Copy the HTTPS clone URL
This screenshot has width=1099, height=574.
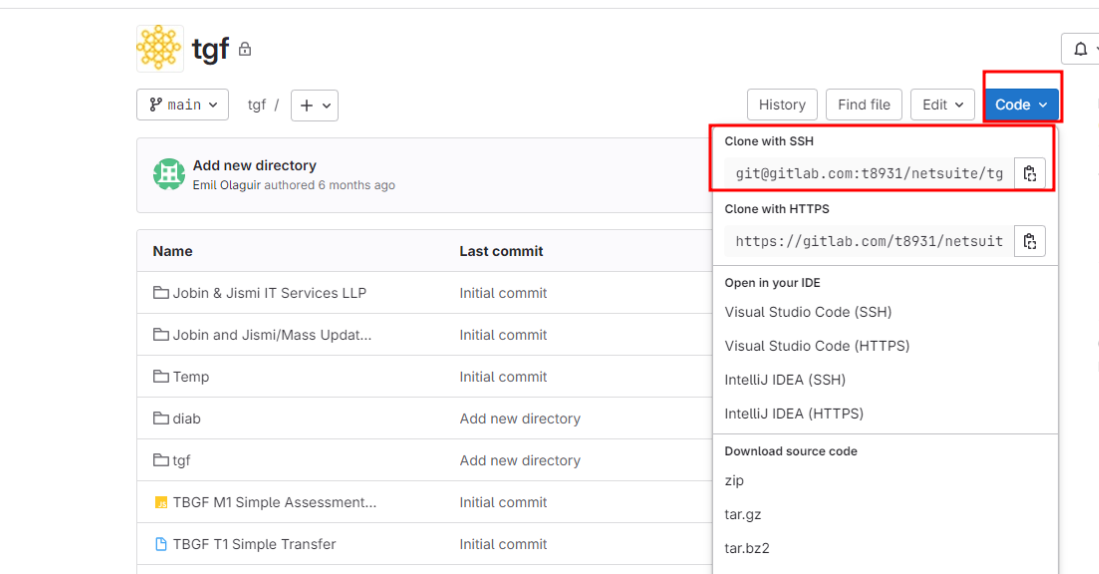click(x=1029, y=241)
